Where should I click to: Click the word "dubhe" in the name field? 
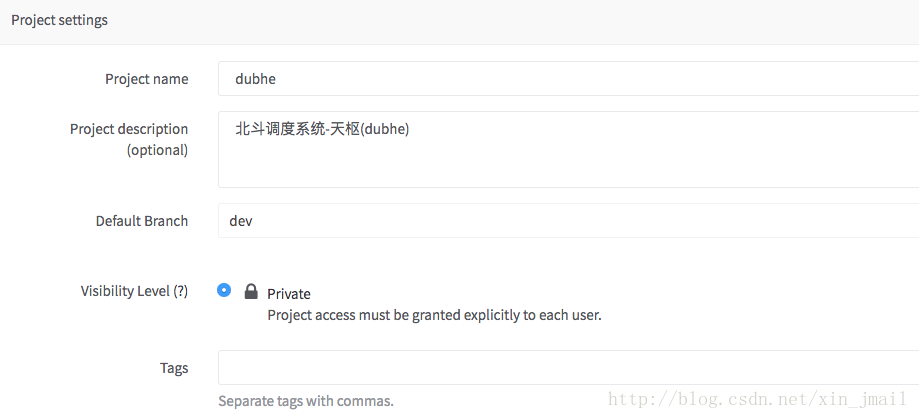(x=254, y=79)
